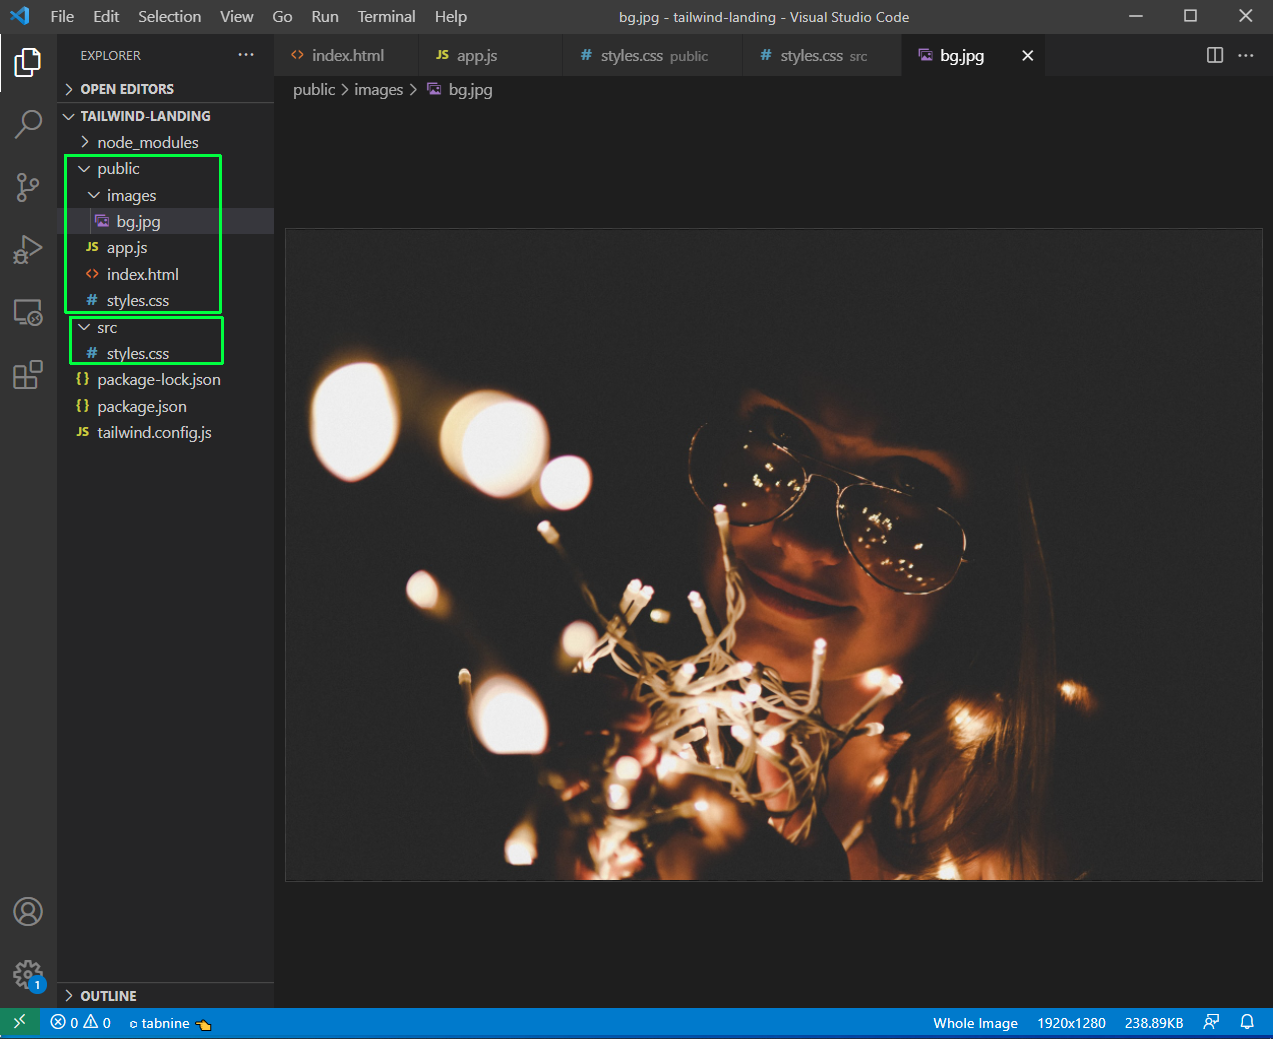Open errors and warnings count in status bar

tap(81, 1023)
